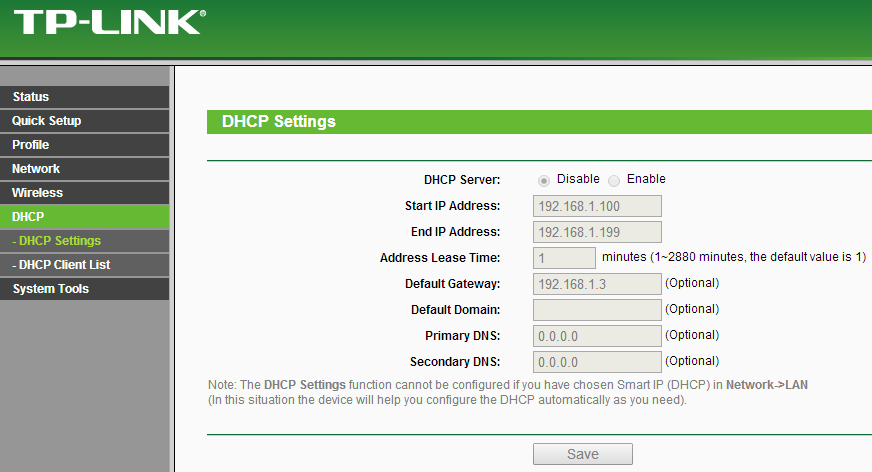This screenshot has width=872, height=472.
Task: Open the DHCP Client List page
Action: pos(85,265)
